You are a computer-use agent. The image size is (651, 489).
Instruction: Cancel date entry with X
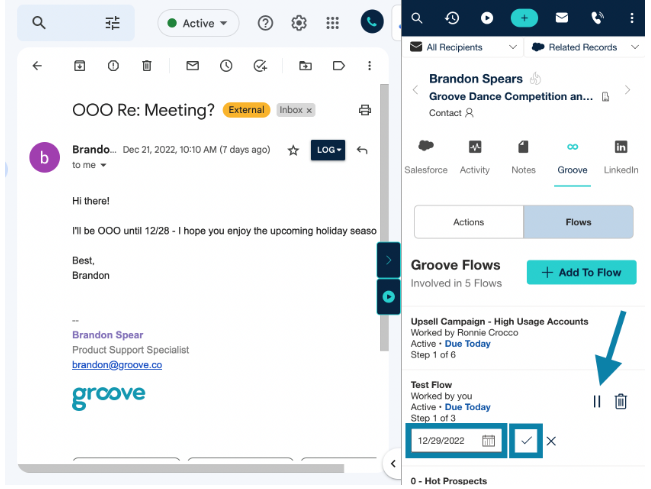point(551,441)
